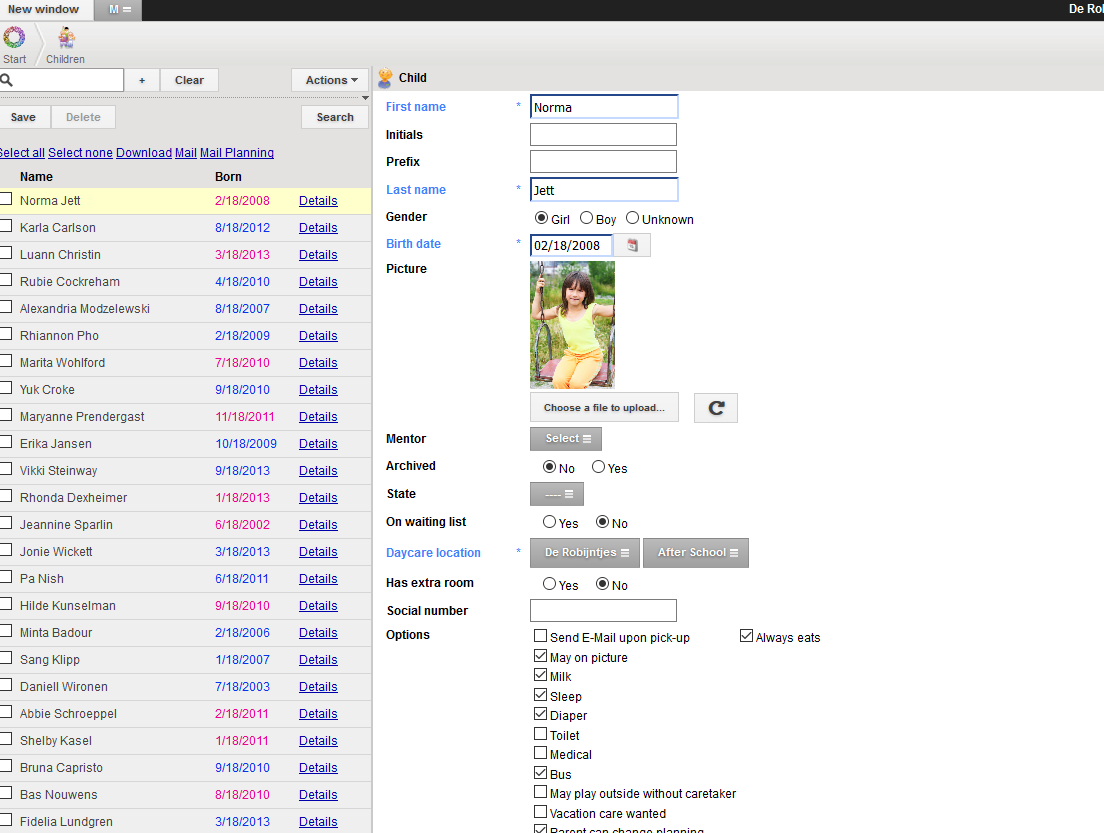Enable Send E-Mail upon pick-up
Screen dimensions: 1104x833
[541, 636]
